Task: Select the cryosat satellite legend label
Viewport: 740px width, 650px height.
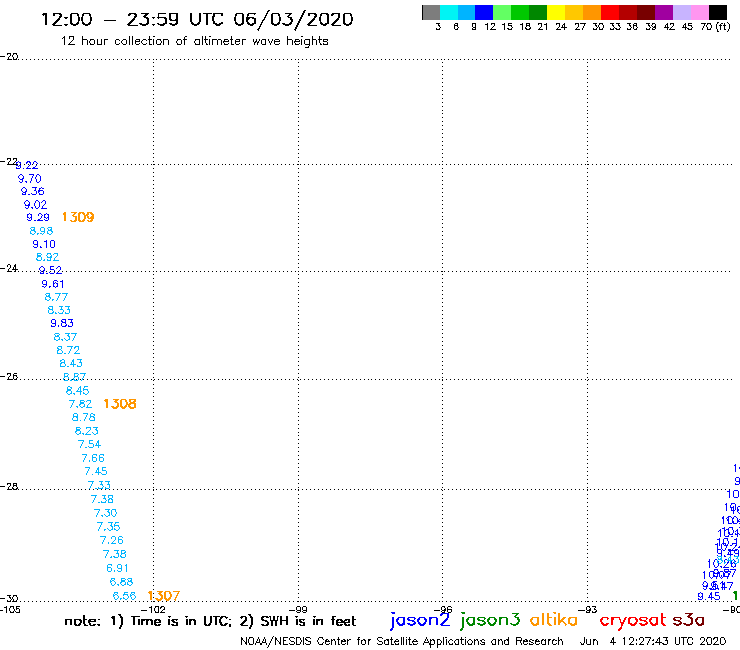Action: pyautogui.click(x=632, y=620)
